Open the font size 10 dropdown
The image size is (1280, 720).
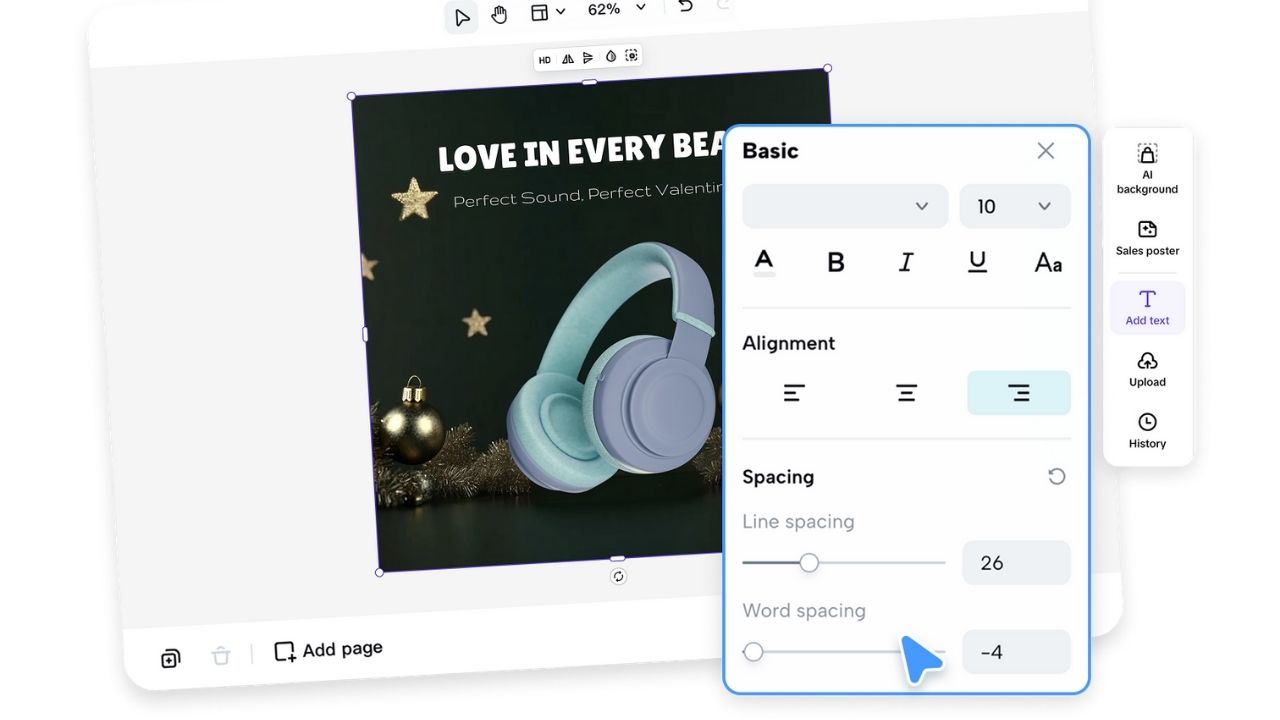[1015, 206]
